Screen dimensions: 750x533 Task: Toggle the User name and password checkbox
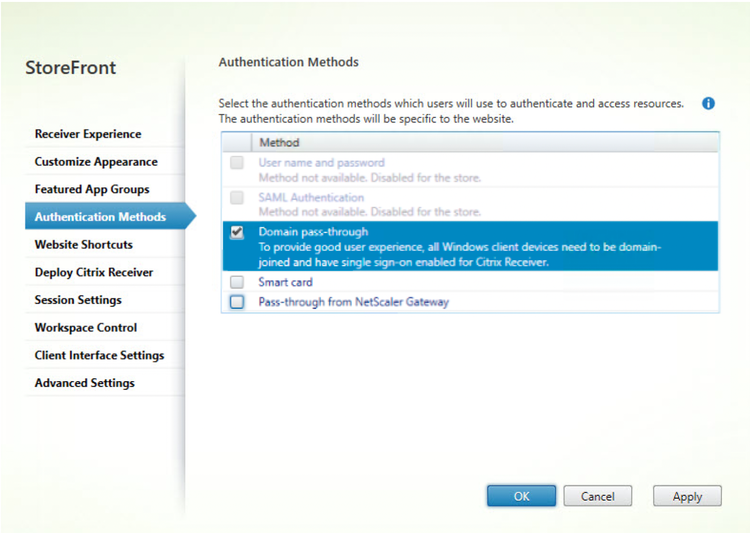(237, 163)
